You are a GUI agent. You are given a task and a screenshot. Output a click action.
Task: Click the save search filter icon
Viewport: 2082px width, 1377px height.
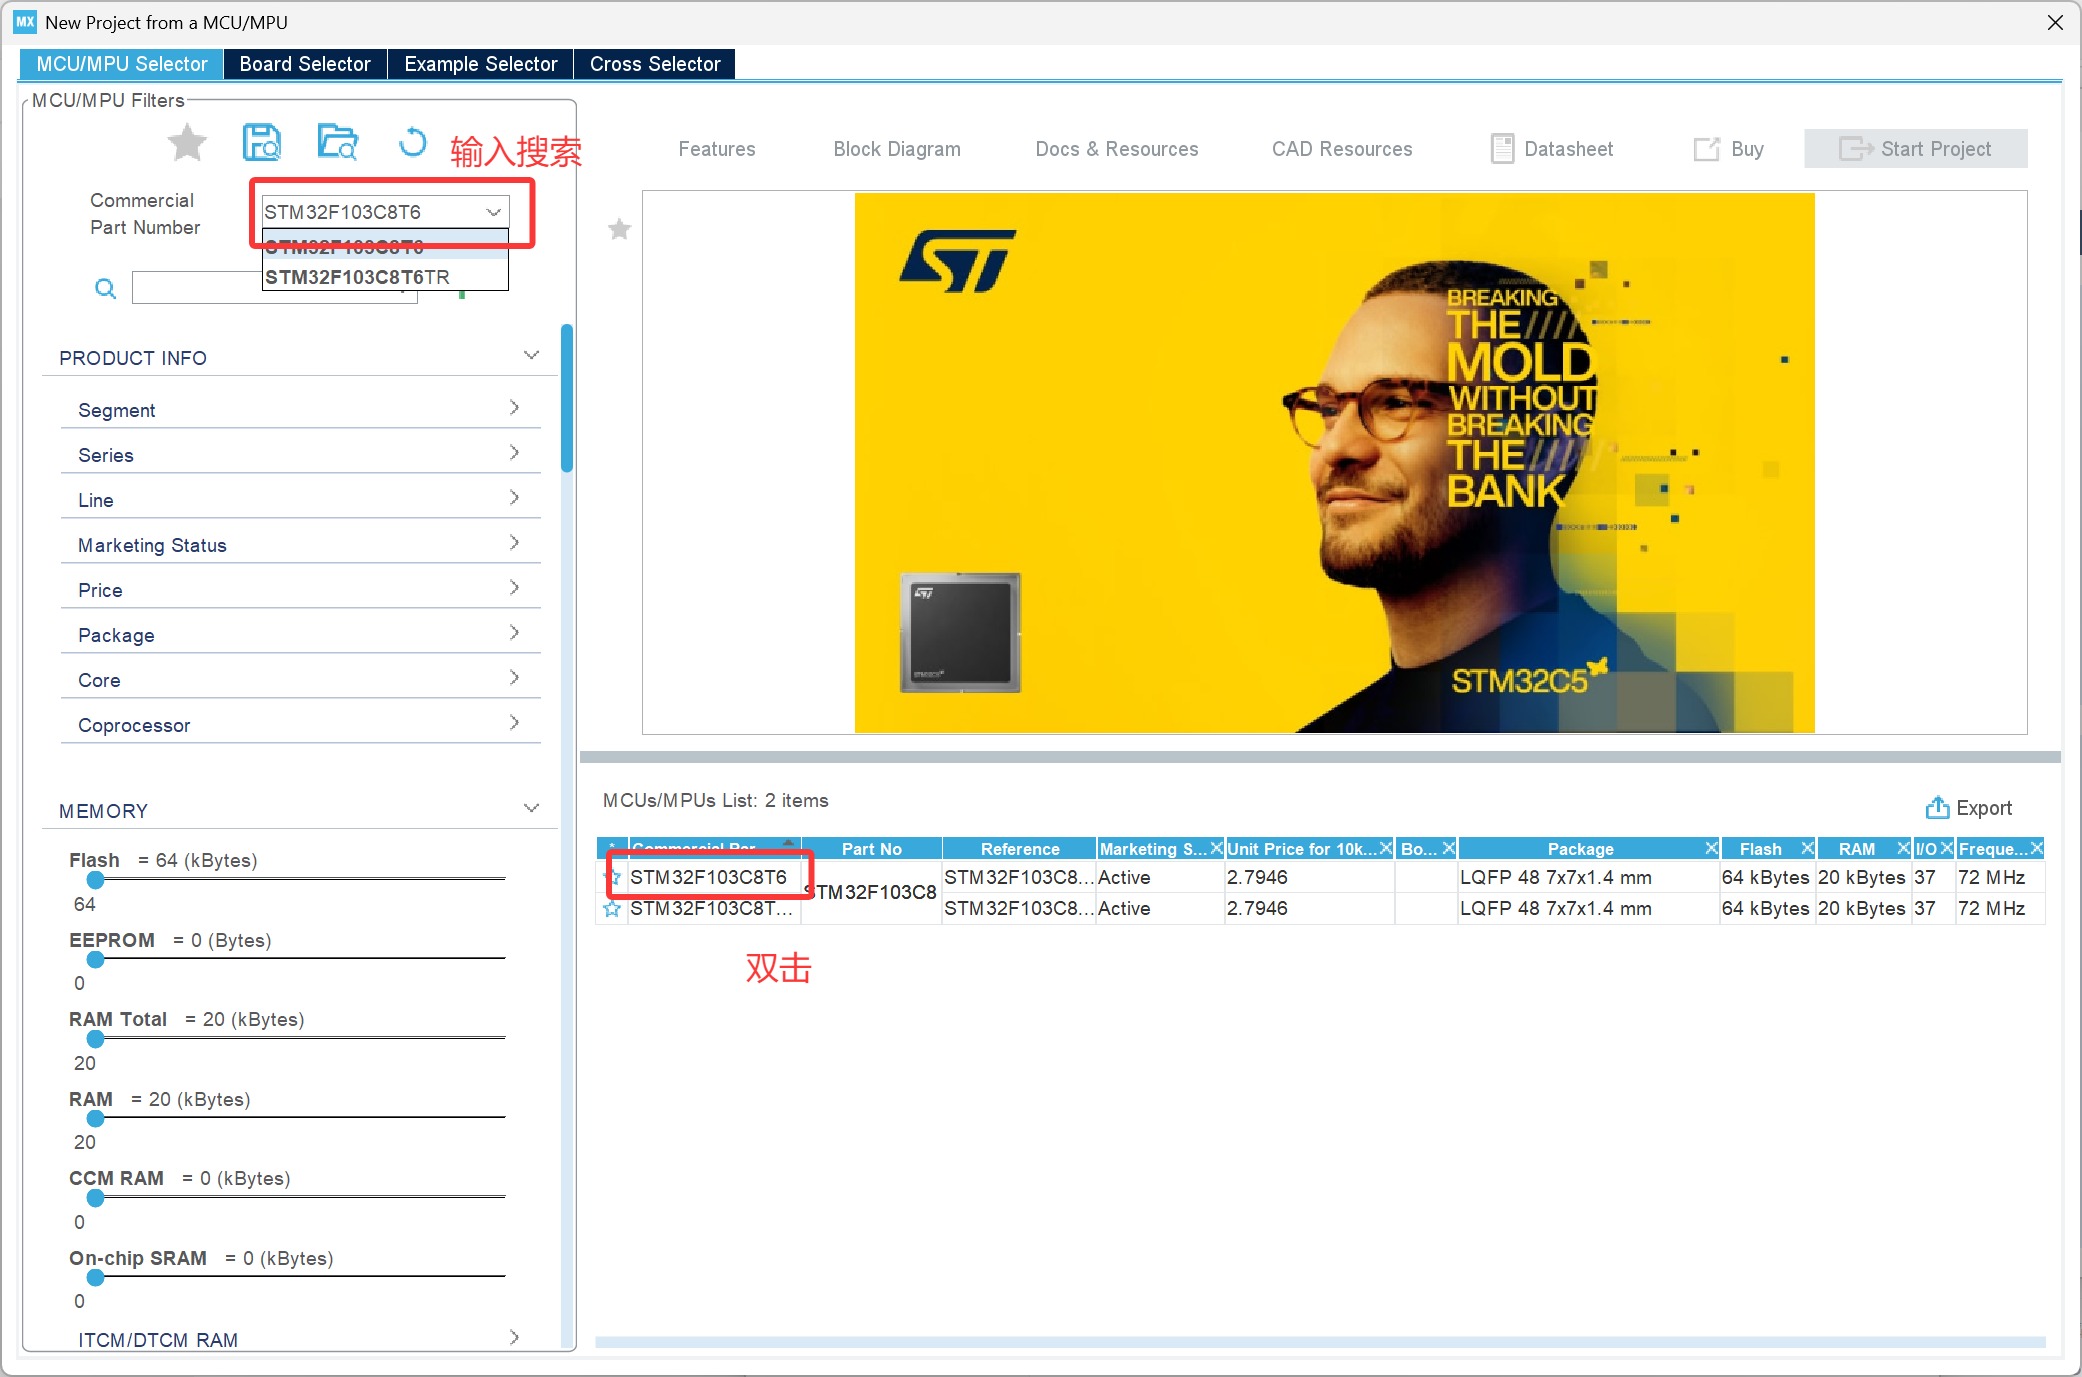(x=262, y=143)
